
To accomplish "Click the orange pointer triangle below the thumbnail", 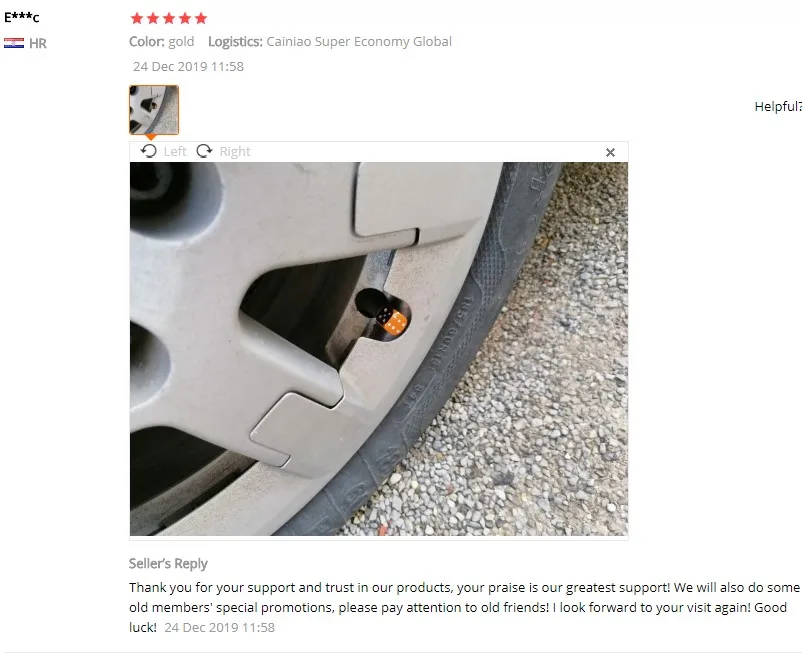I will pos(150,137).
